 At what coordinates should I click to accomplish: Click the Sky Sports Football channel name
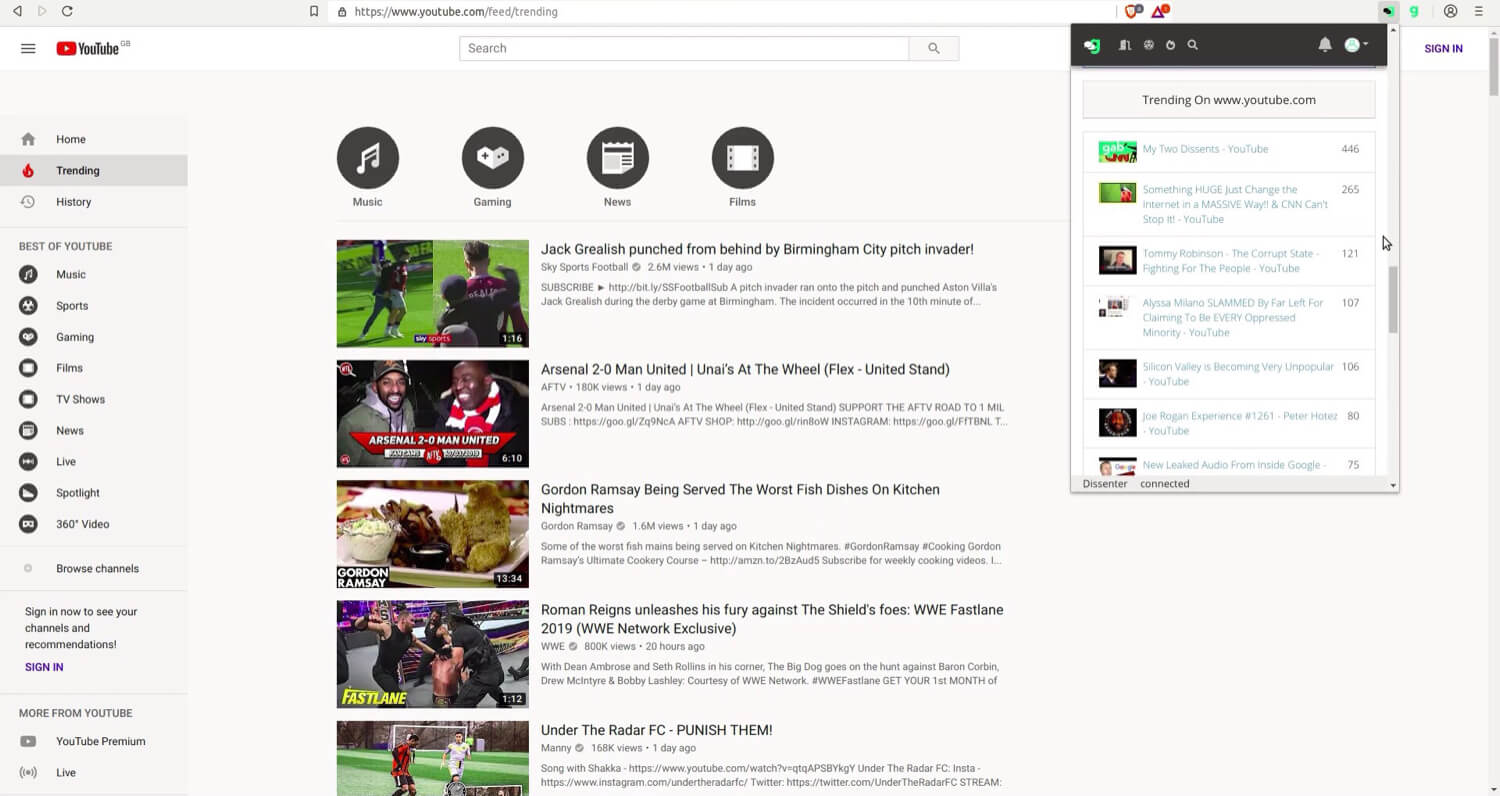tap(584, 267)
